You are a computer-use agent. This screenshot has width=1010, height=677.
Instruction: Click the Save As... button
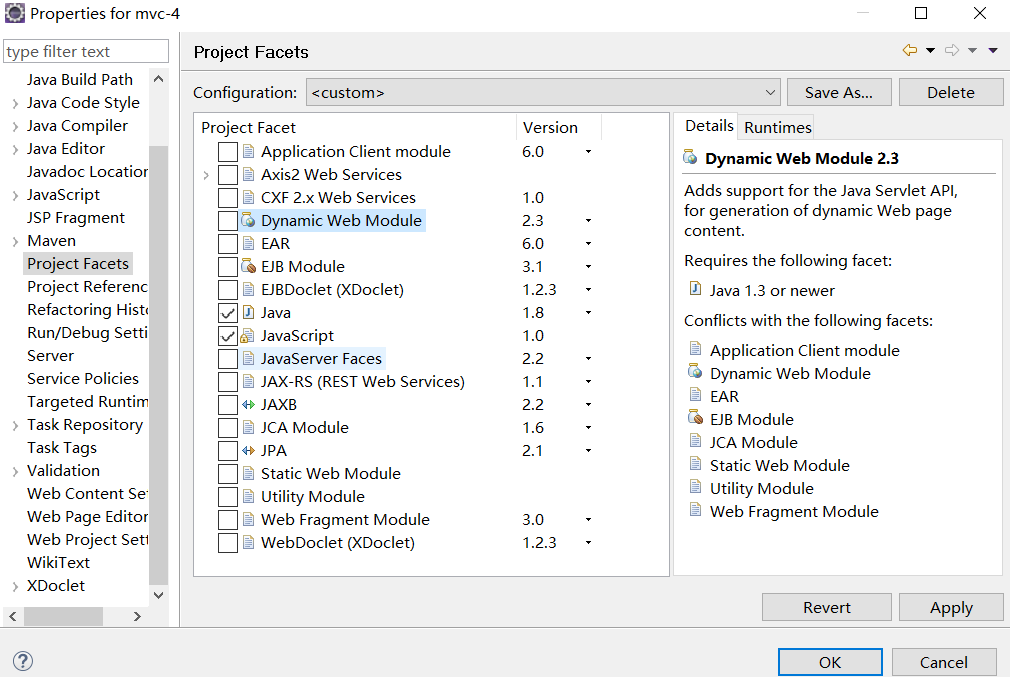point(838,93)
